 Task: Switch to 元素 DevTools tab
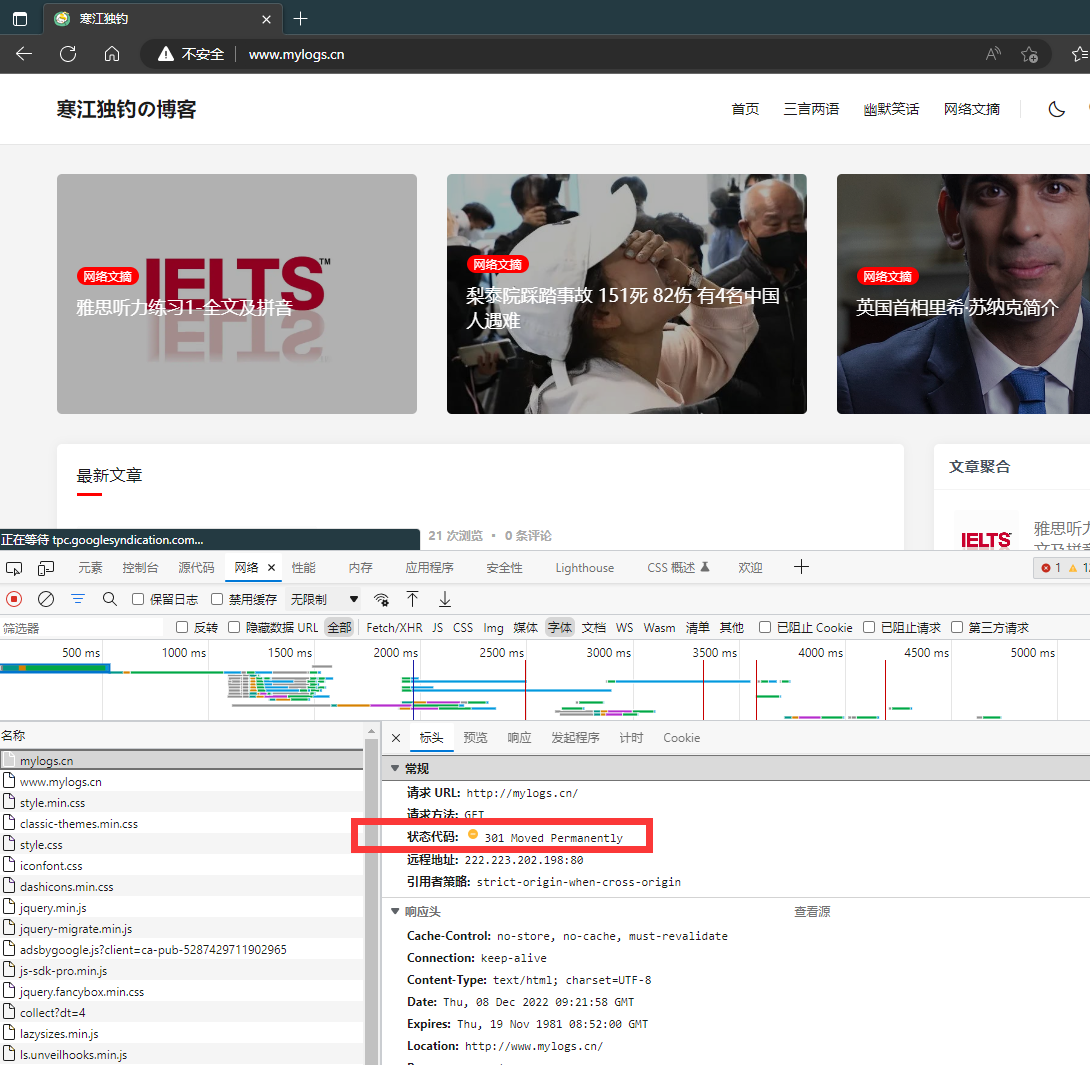(90, 568)
